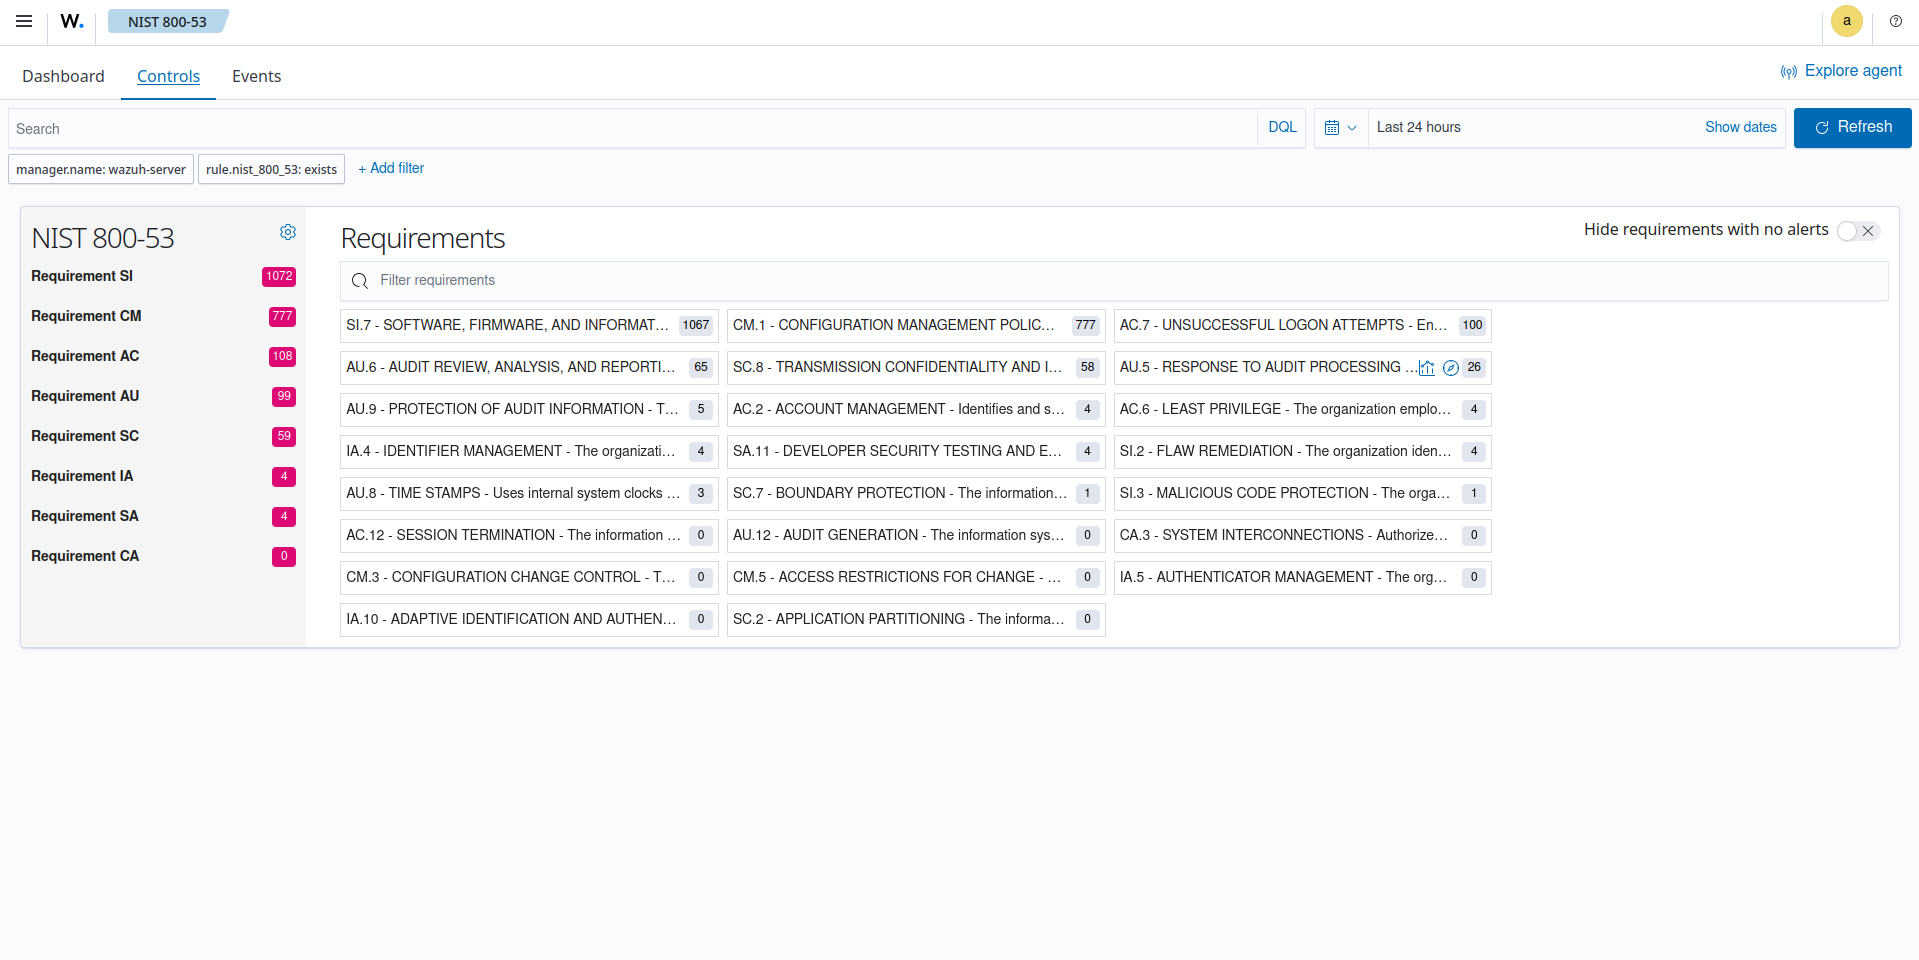Open the help icon in header

coord(1895,21)
